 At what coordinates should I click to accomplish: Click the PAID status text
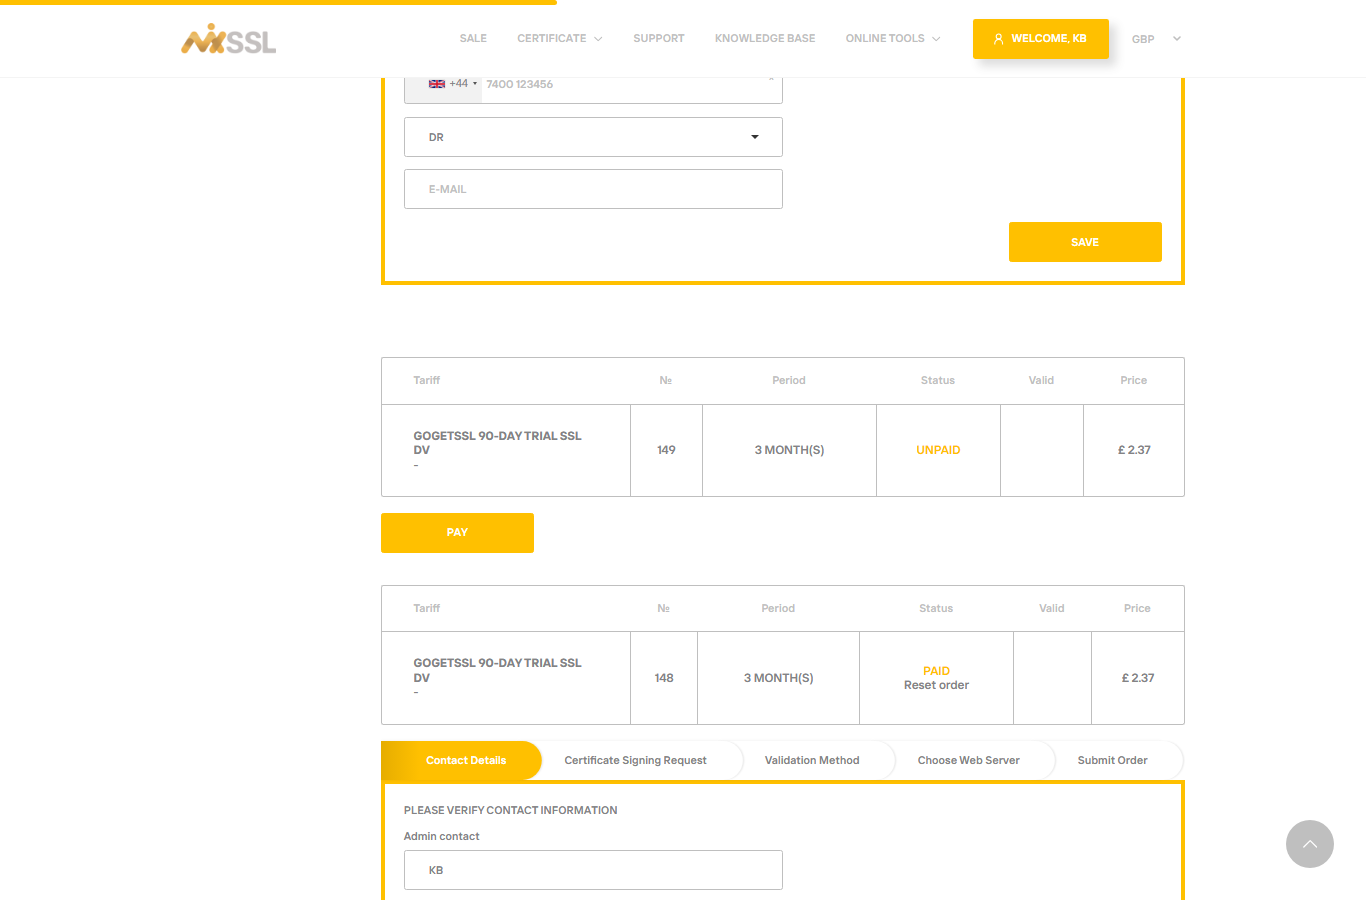point(936,671)
